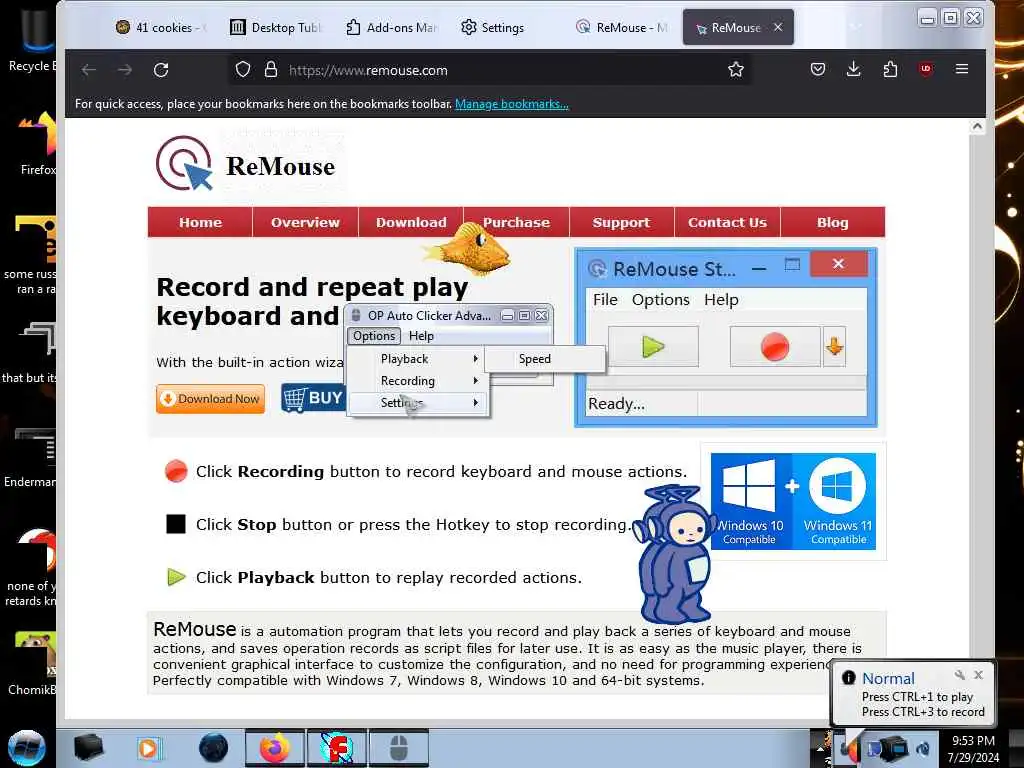Open the Download navigation page
The width and height of the screenshot is (1024, 768).
pos(411,222)
